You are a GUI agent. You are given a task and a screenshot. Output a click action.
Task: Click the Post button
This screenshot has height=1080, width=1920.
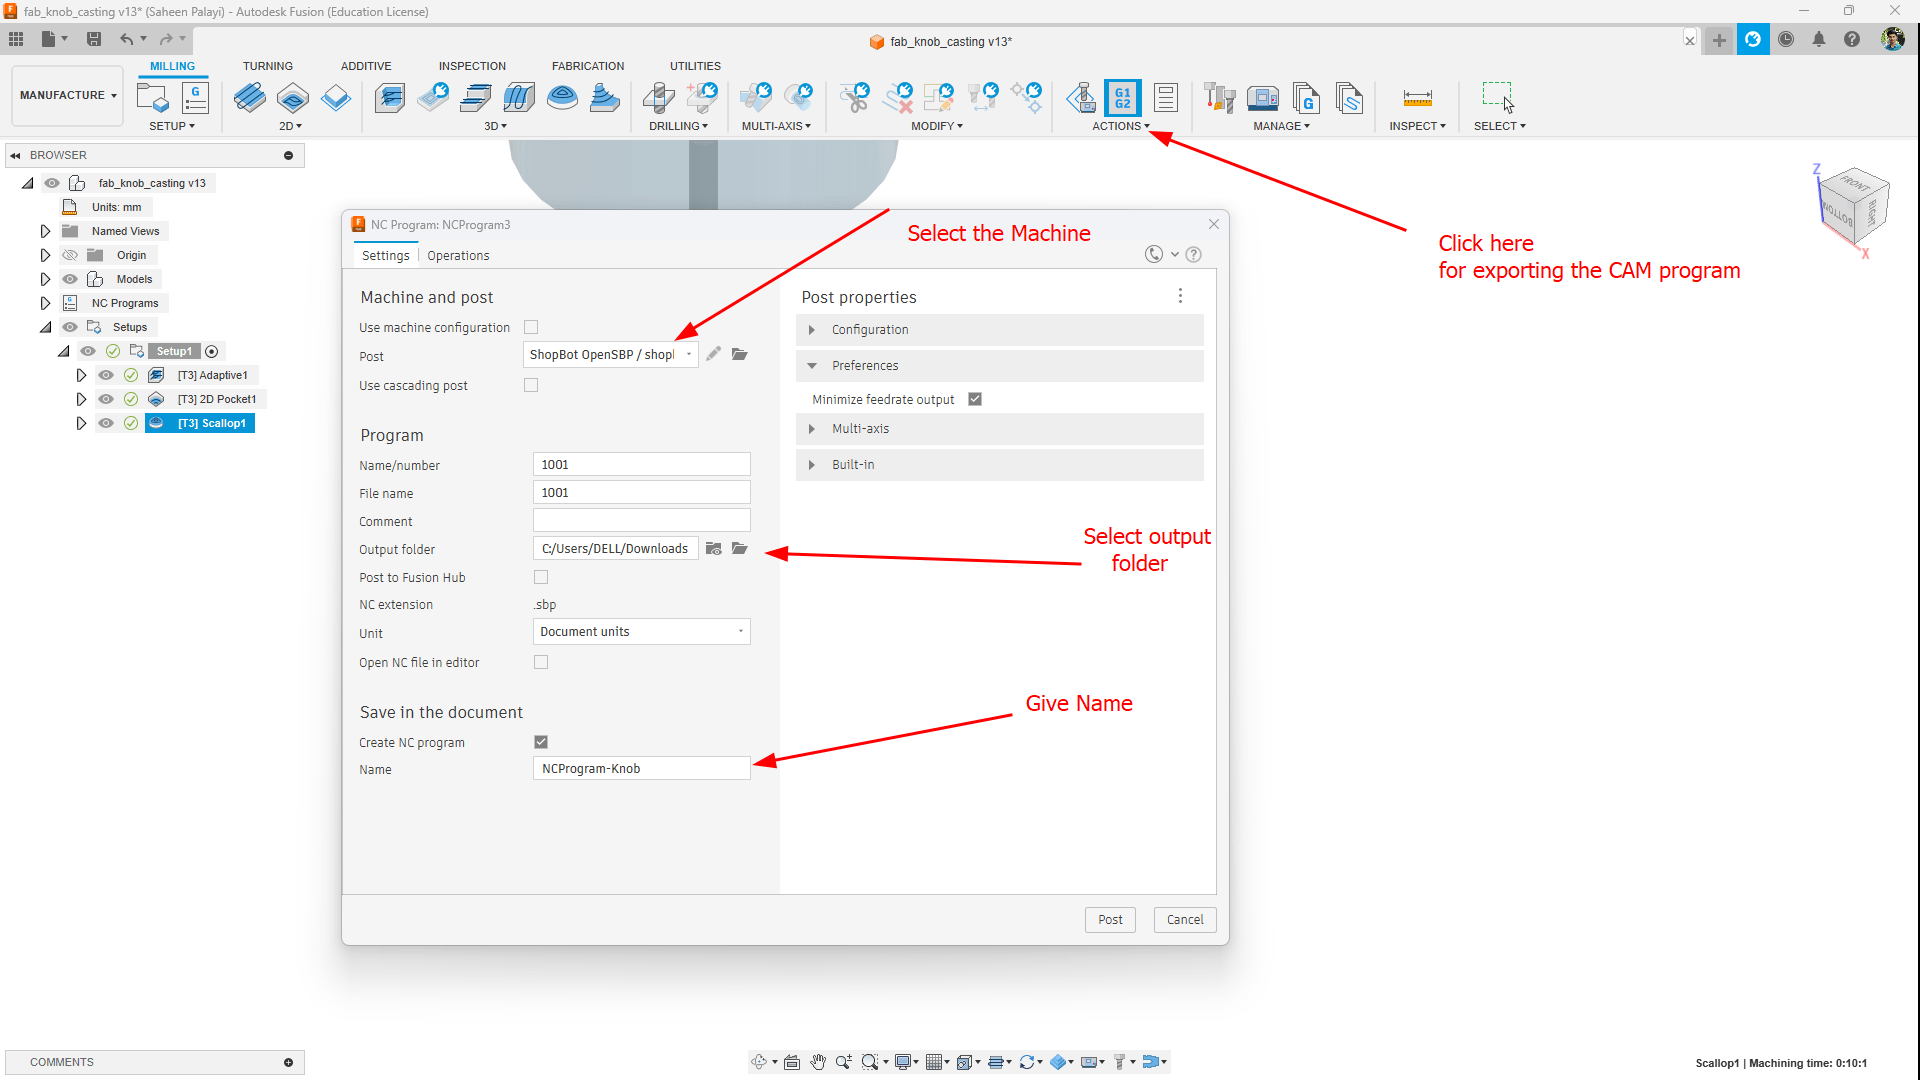(x=1110, y=920)
